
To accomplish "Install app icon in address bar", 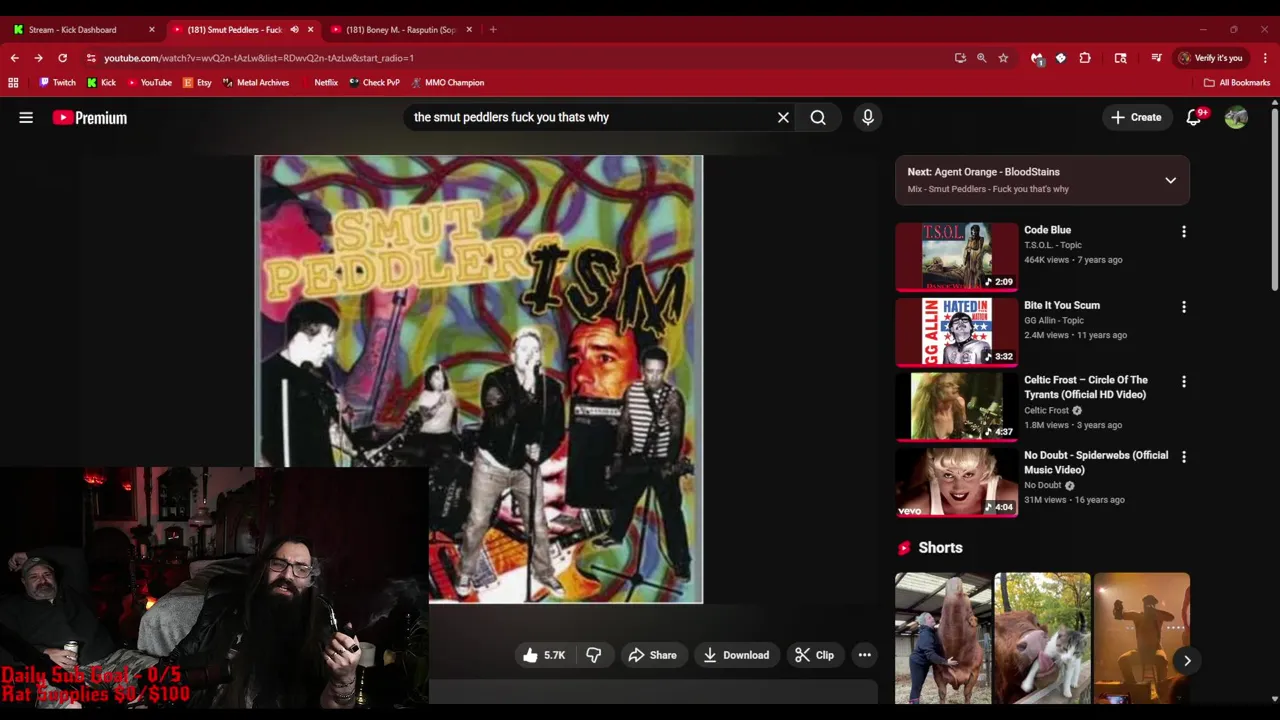I will click(961, 58).
